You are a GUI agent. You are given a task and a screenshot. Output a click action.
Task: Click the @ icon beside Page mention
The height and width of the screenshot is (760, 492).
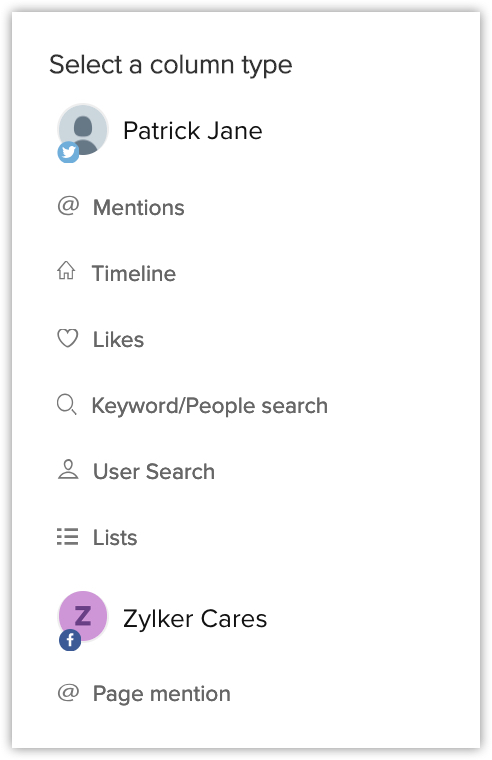(x=68, y=692)
